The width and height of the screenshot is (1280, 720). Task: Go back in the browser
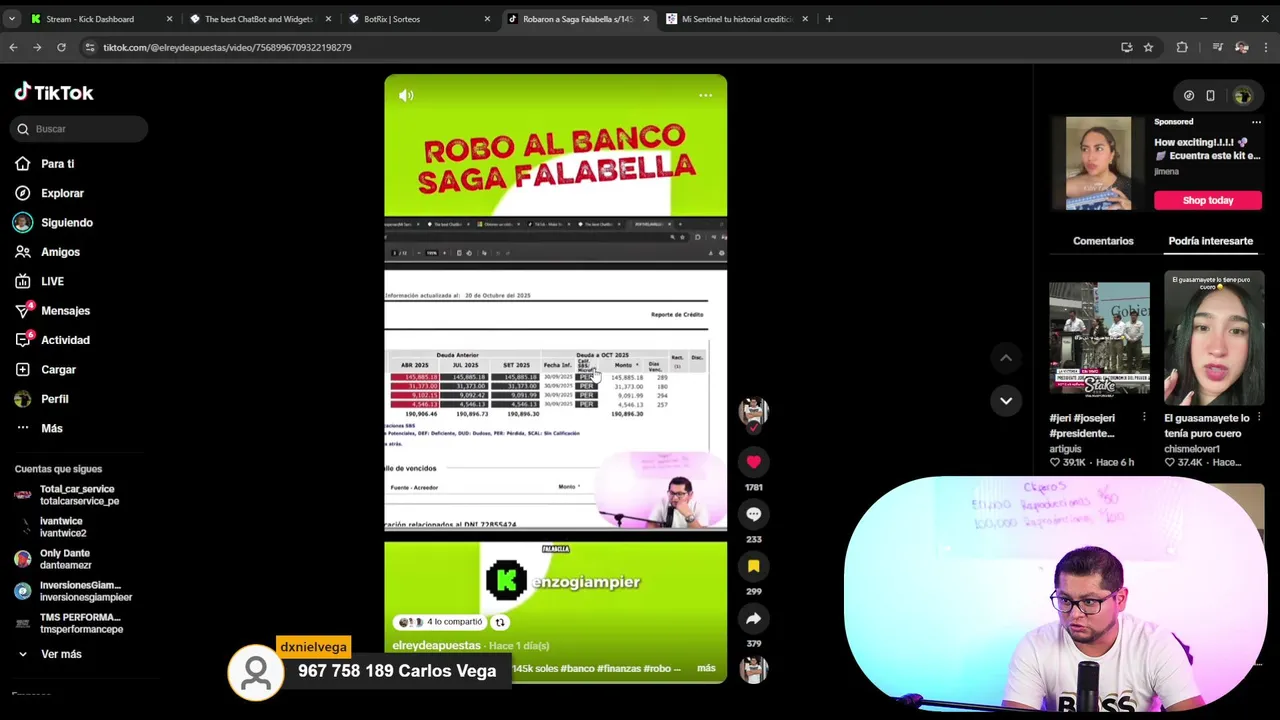[13, 47]
